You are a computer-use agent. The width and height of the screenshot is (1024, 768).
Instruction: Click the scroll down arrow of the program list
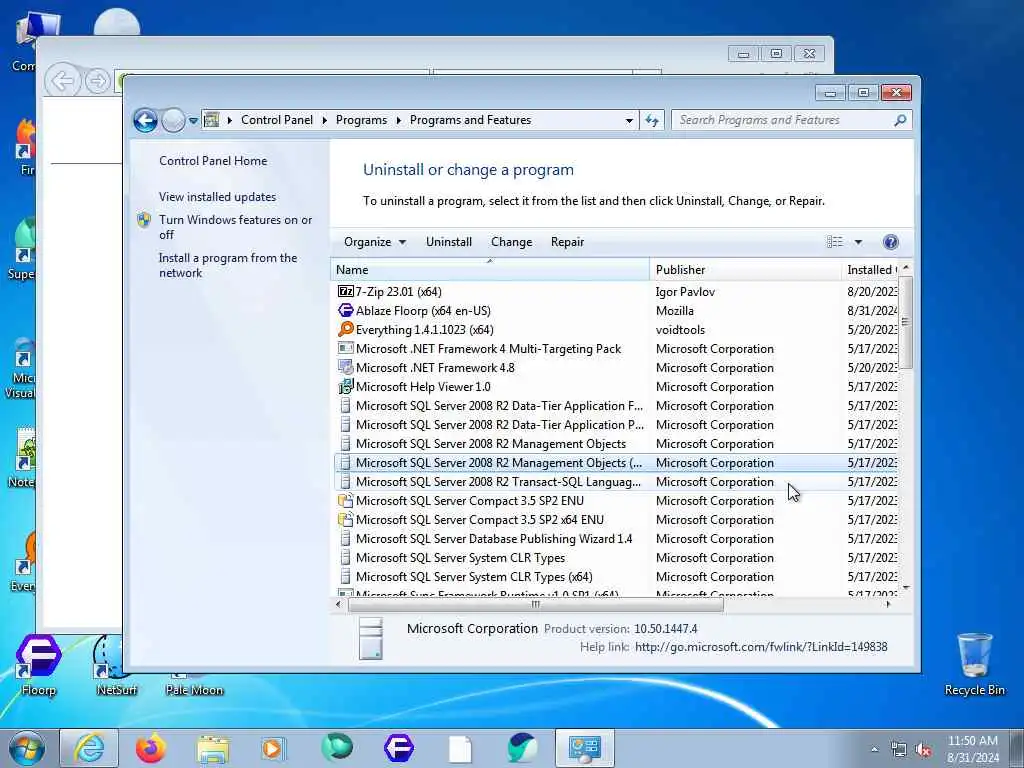[x=905, y=588]
